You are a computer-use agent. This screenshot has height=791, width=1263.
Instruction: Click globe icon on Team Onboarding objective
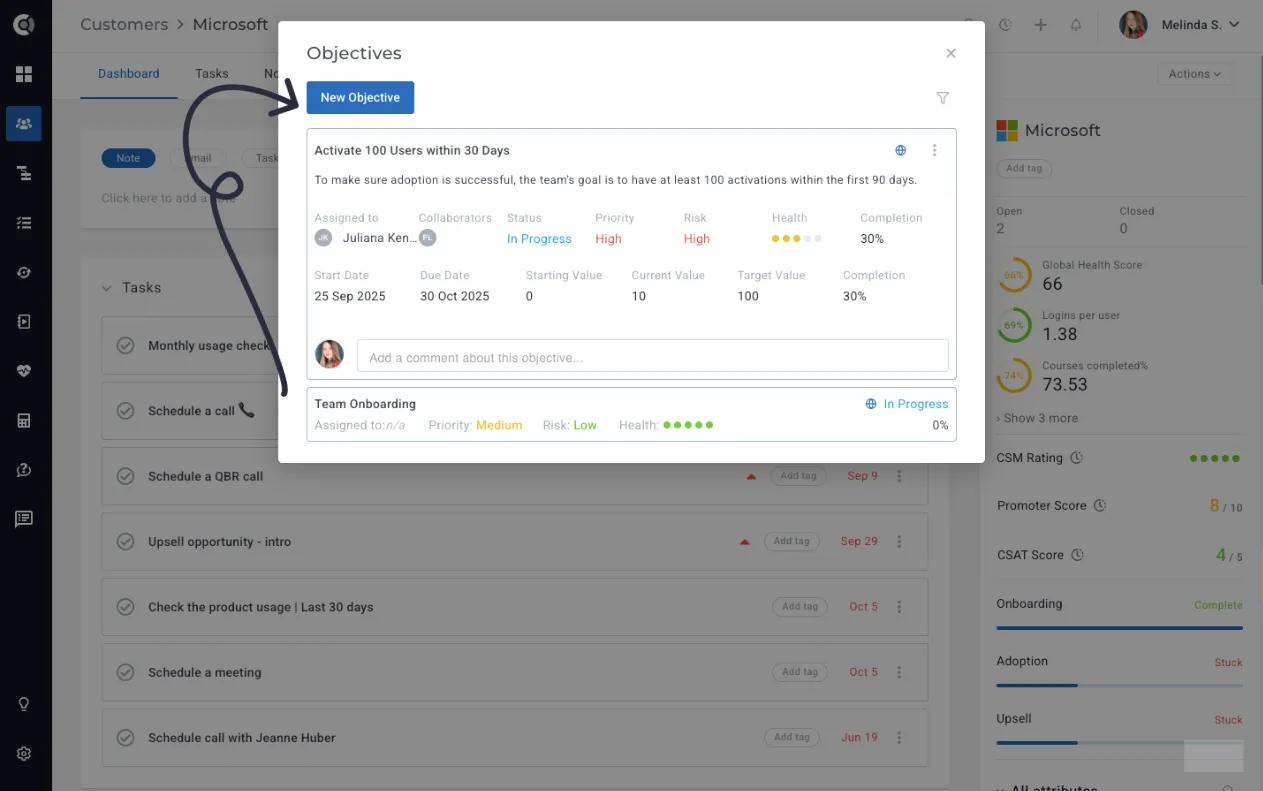[871, 404]
